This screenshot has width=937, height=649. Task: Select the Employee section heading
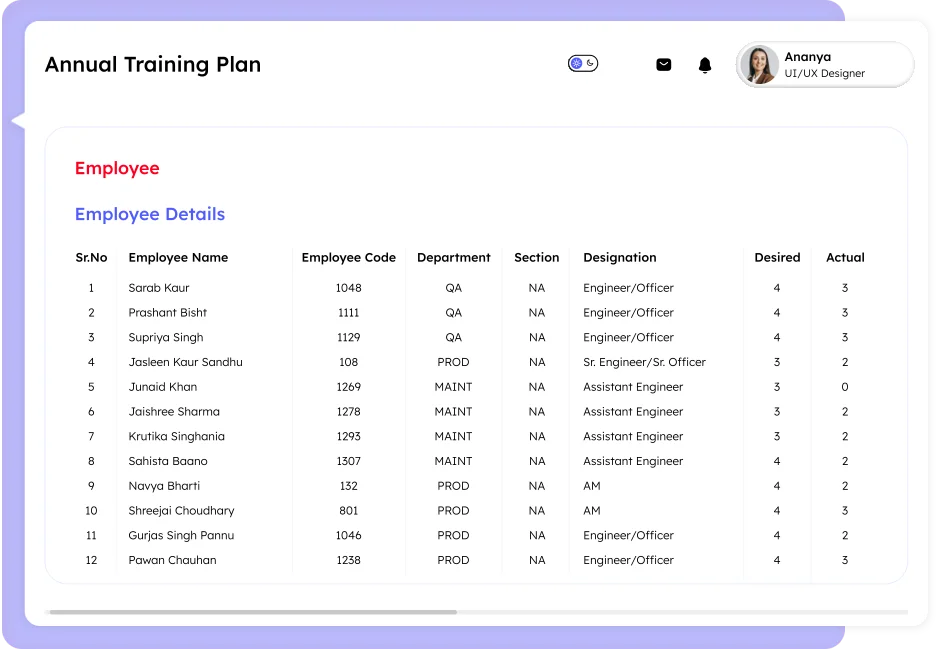pyautogui.click(x=117, y=168)
